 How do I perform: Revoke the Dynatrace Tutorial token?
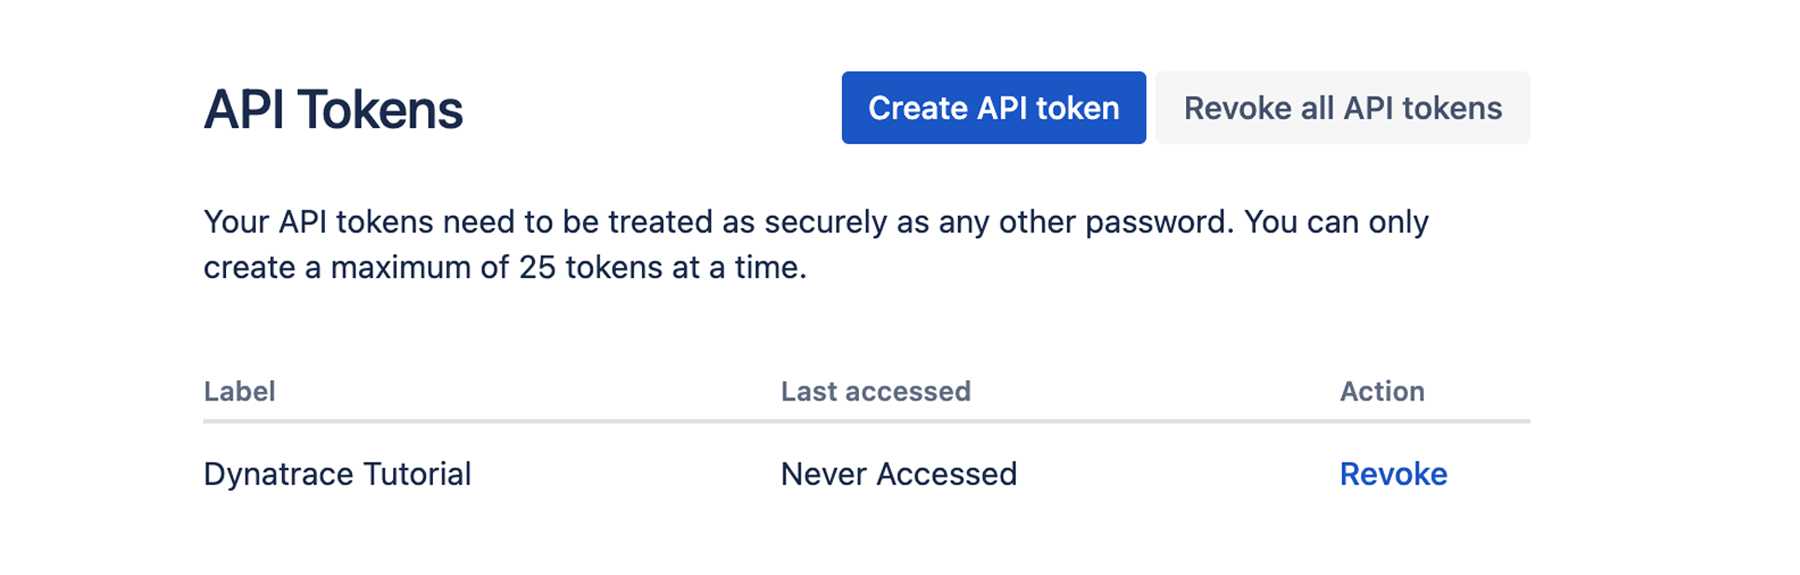pos(1393,474)
